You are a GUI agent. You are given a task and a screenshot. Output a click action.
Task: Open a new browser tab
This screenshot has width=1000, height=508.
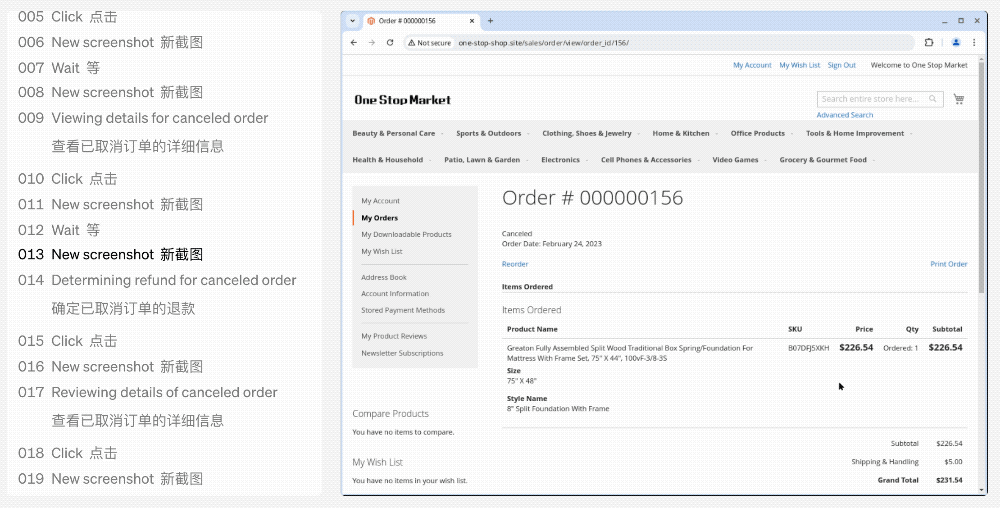[x=490, y=21]
